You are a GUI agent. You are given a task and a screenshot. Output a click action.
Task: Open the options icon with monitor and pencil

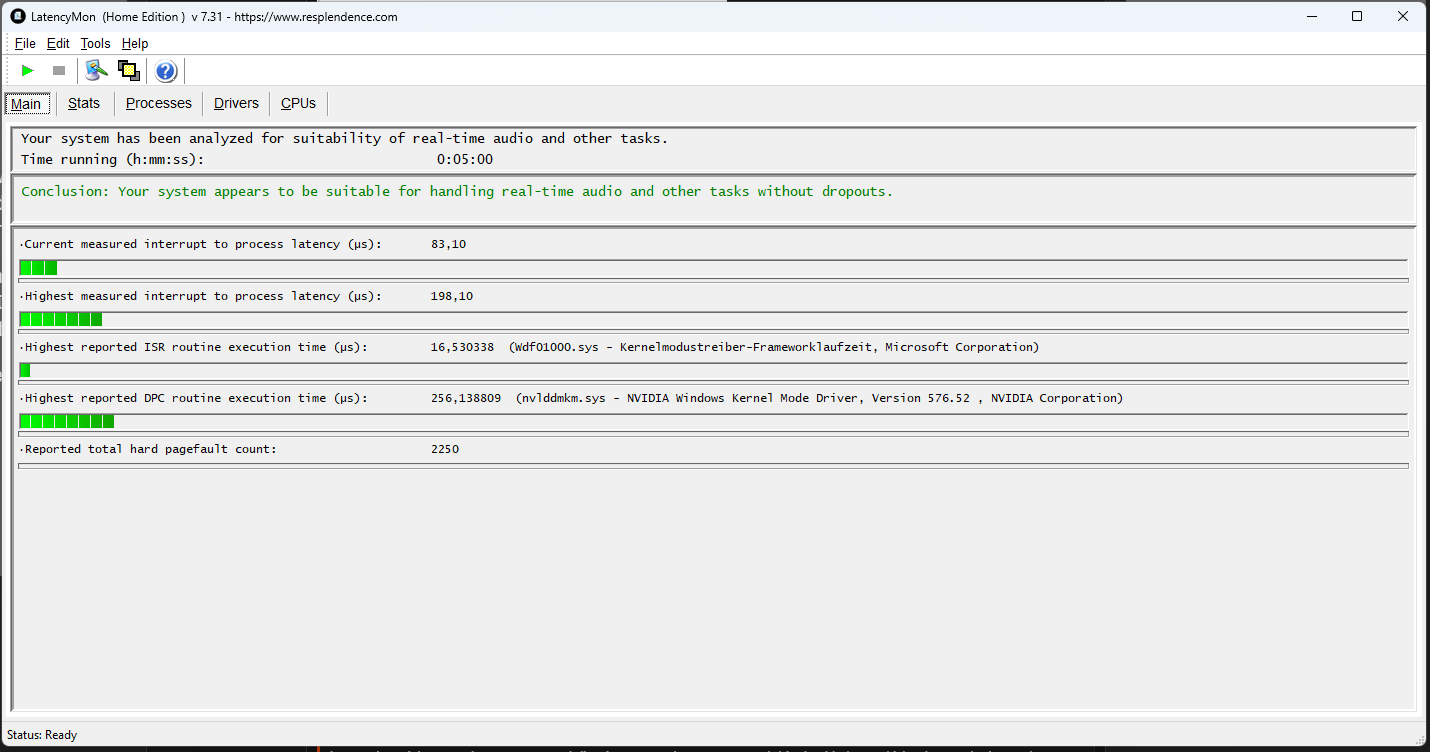coord(96,70)
